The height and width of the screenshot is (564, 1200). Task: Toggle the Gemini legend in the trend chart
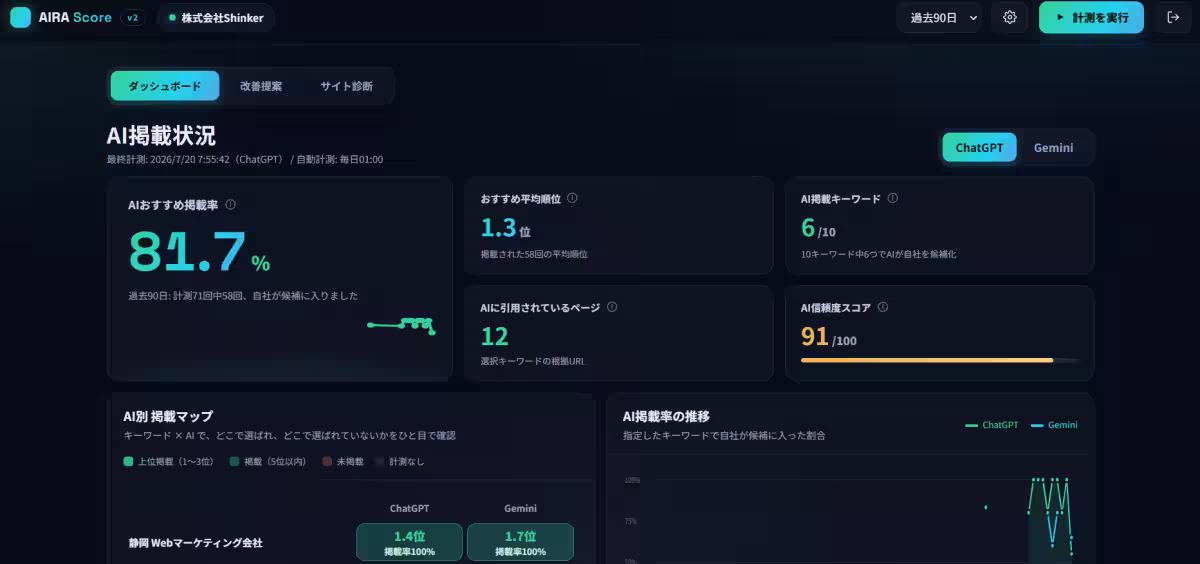pos(1054,425)
